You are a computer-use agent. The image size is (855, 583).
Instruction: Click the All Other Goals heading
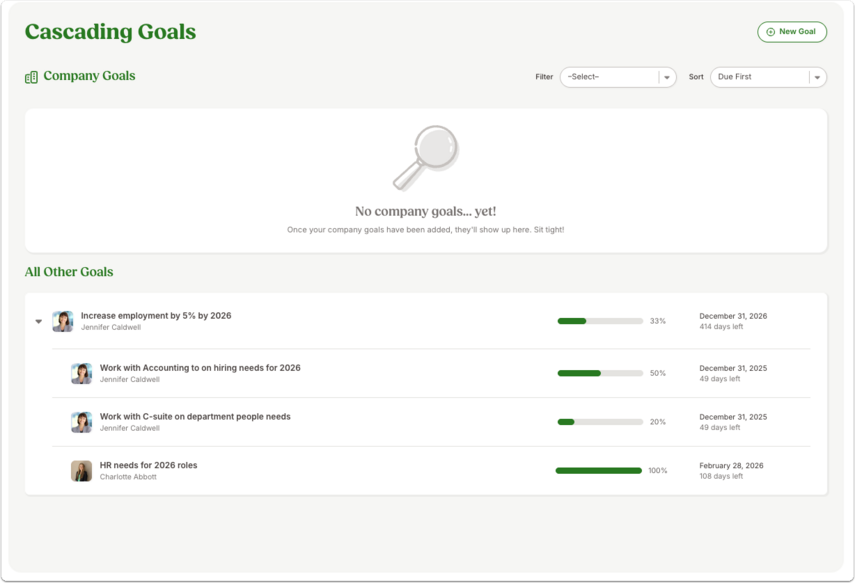click(x=69, y=272)
